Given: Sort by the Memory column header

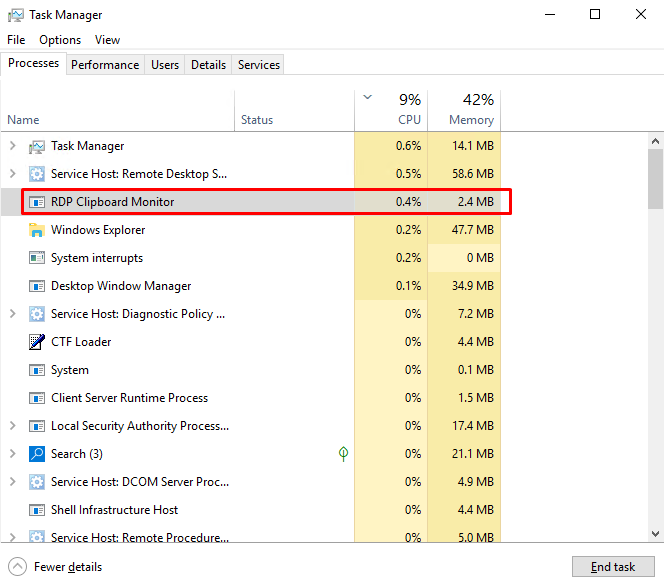Looking at the screenshot, I should tap(464, 111).
